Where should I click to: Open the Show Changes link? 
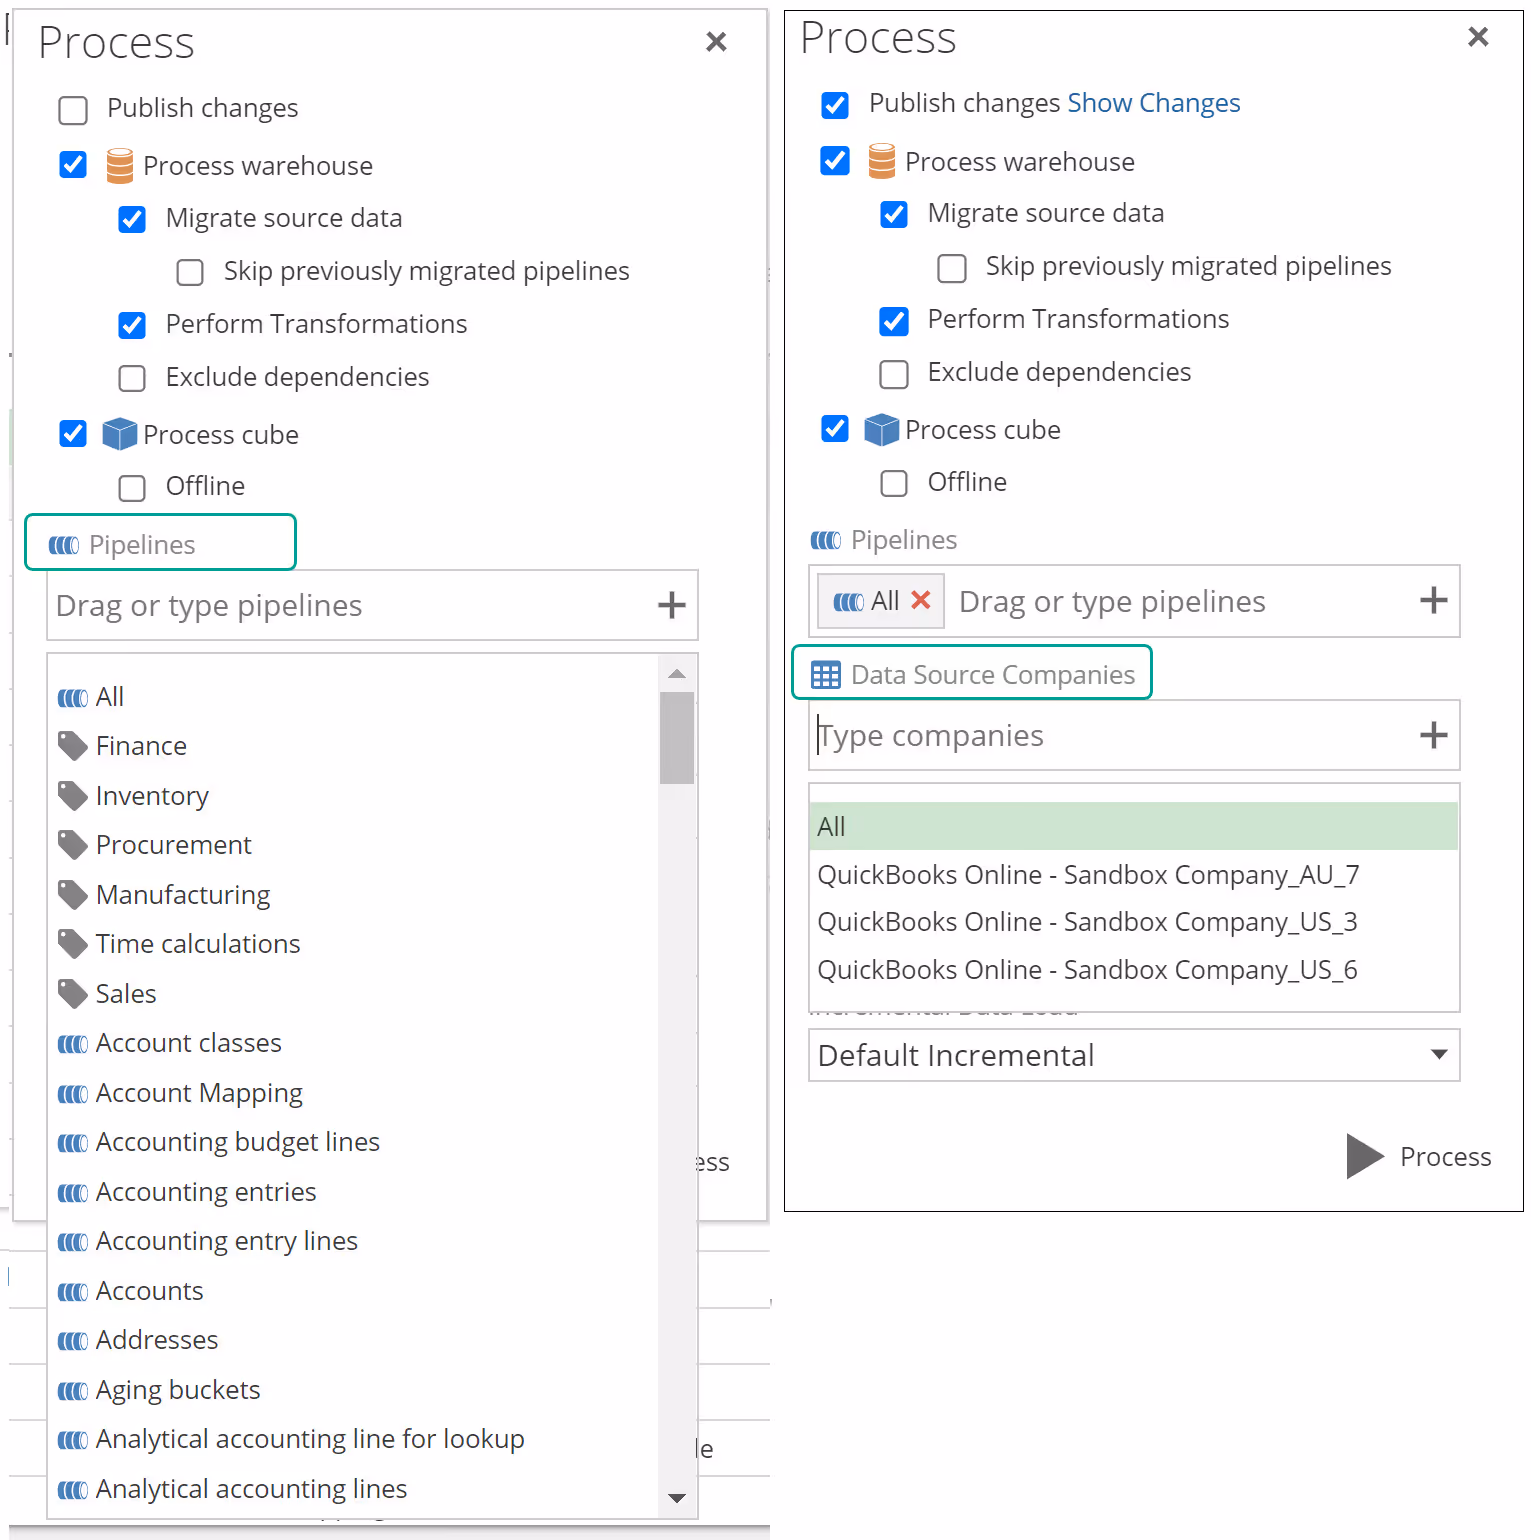click(x=1153, y=103)
